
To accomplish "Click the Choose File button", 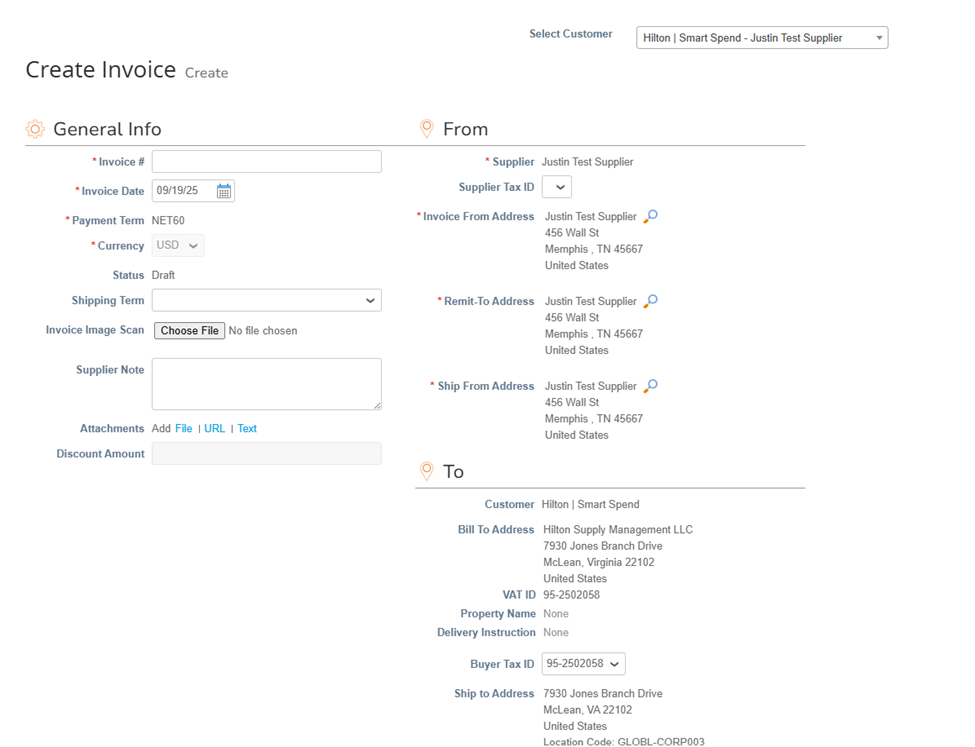I will pyautogui.click(x=189, y=331).
